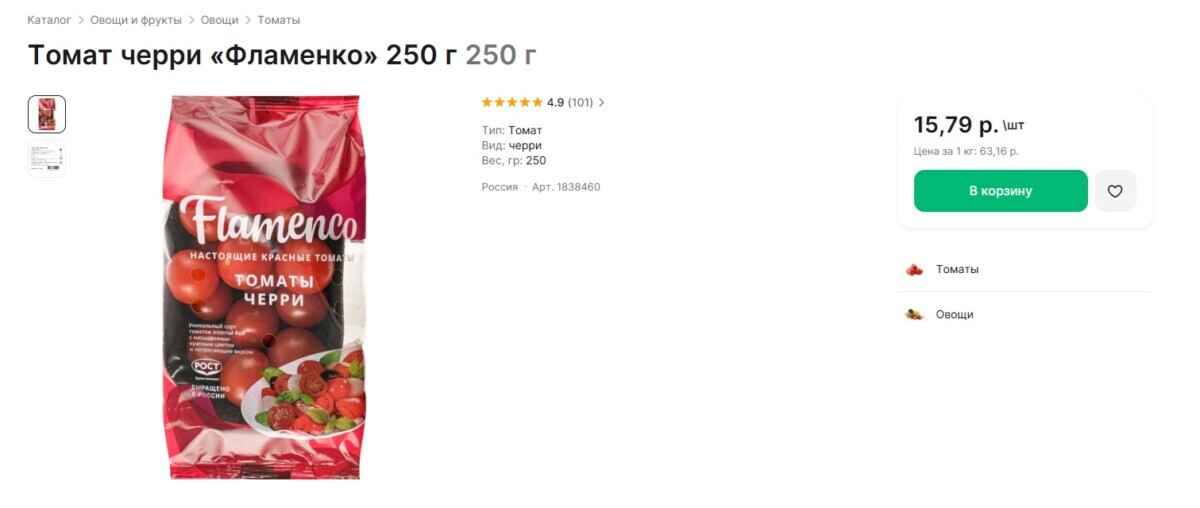Add product to favorites with heart icon
1200x508 pixels.
pyautogui.click(x=1115, y=191)
